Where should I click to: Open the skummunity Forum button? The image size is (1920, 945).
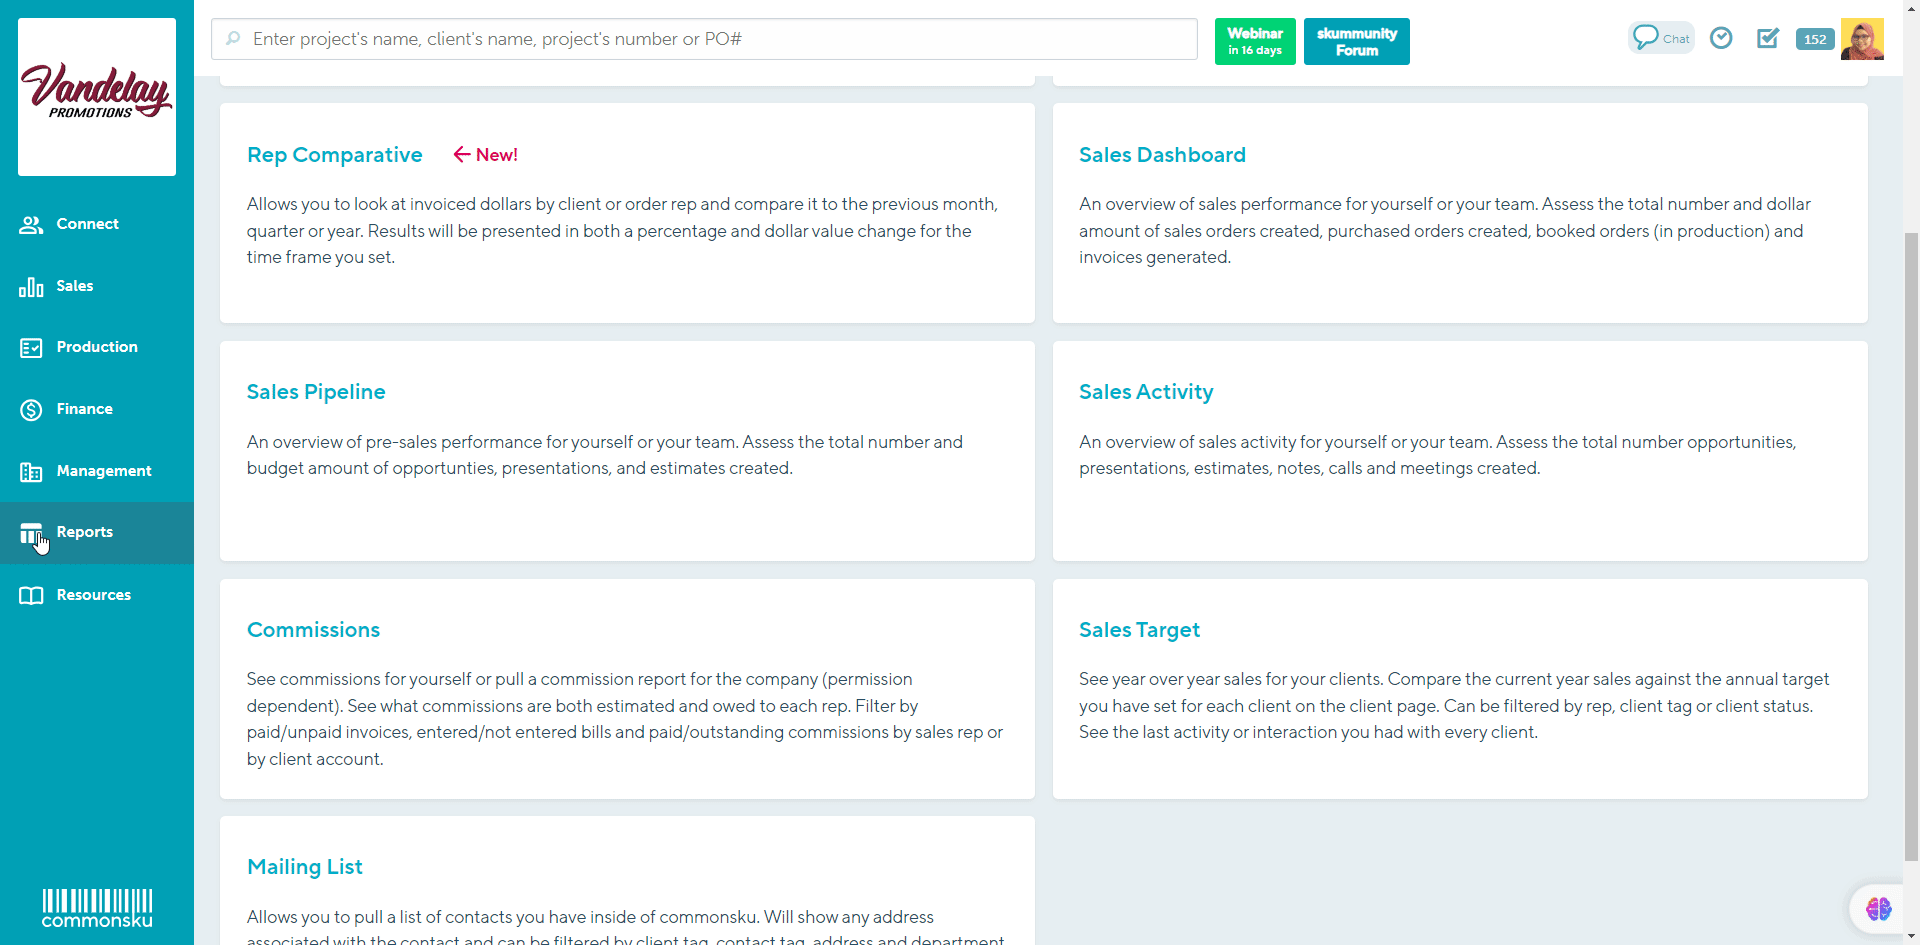coord(1356,41)
